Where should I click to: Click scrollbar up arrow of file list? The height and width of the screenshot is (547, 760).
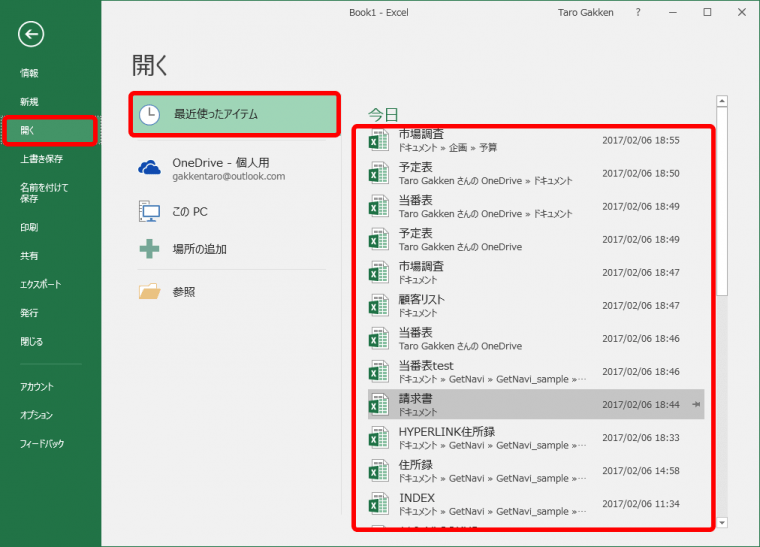(722, 101)
